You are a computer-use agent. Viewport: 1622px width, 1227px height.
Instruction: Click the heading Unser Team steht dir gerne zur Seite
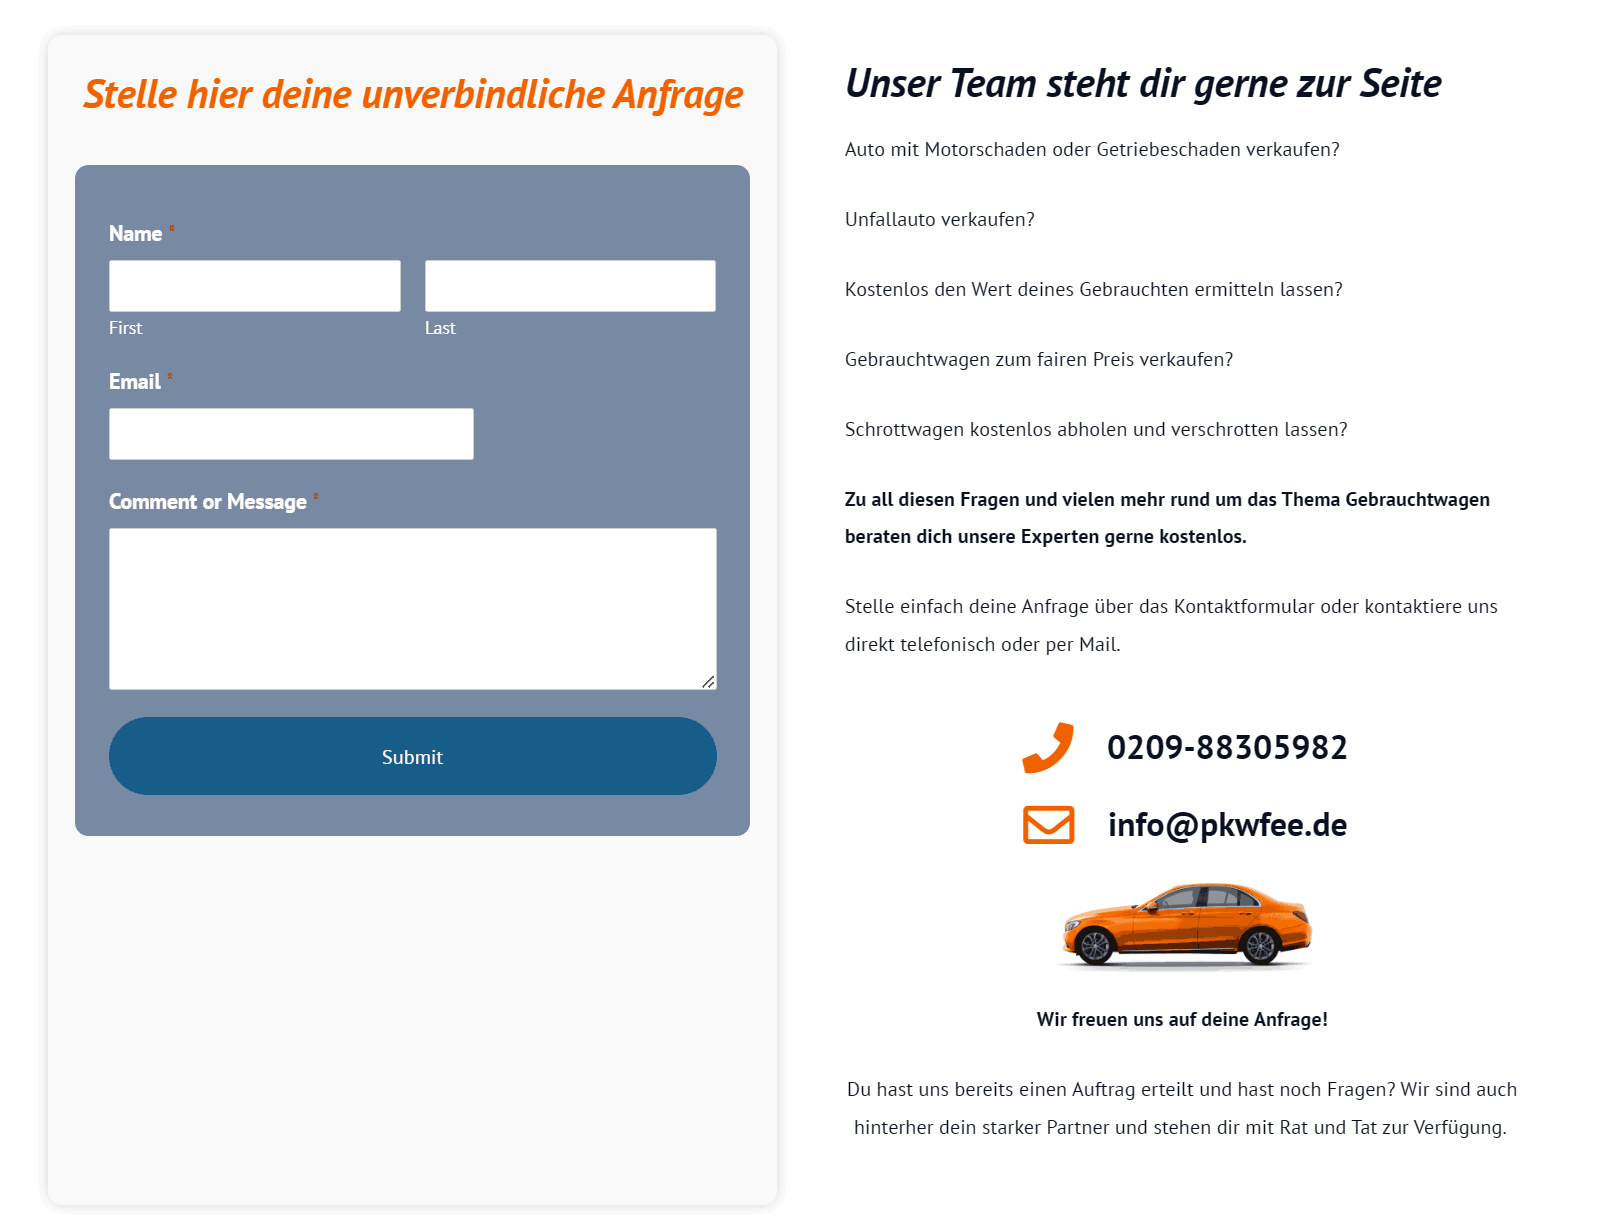(1143, 84)
